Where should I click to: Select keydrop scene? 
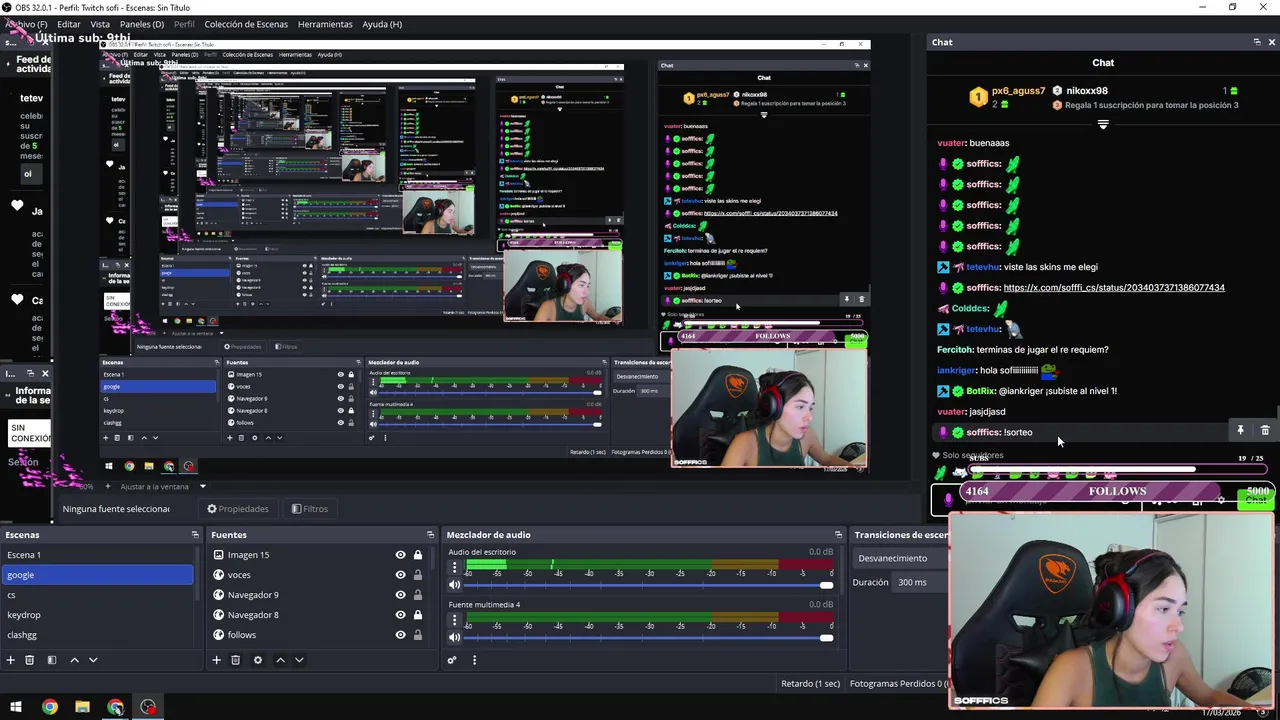pyautogui.click(x=97, y=615)
